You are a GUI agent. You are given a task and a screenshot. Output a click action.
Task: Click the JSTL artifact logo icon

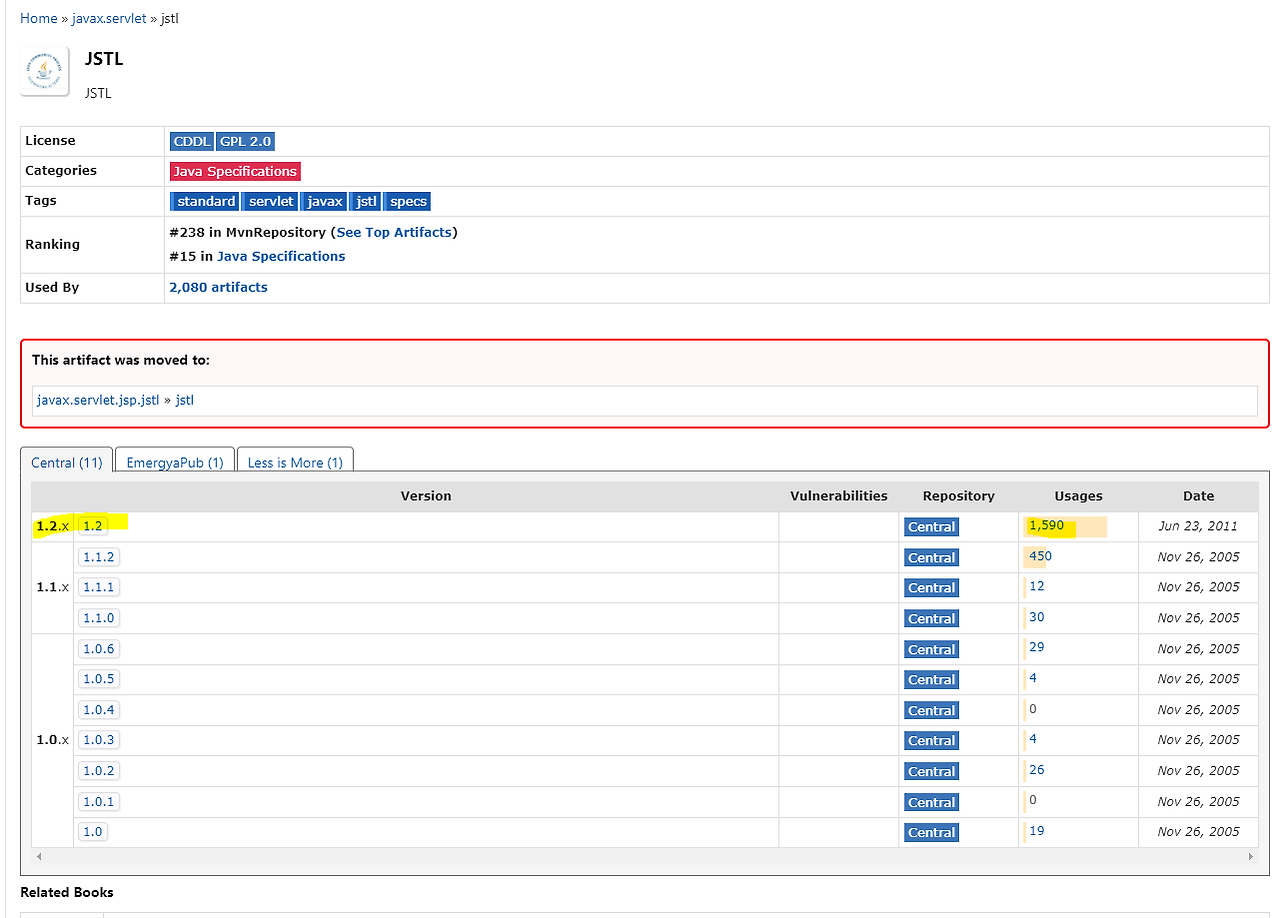tap(44, 71)
